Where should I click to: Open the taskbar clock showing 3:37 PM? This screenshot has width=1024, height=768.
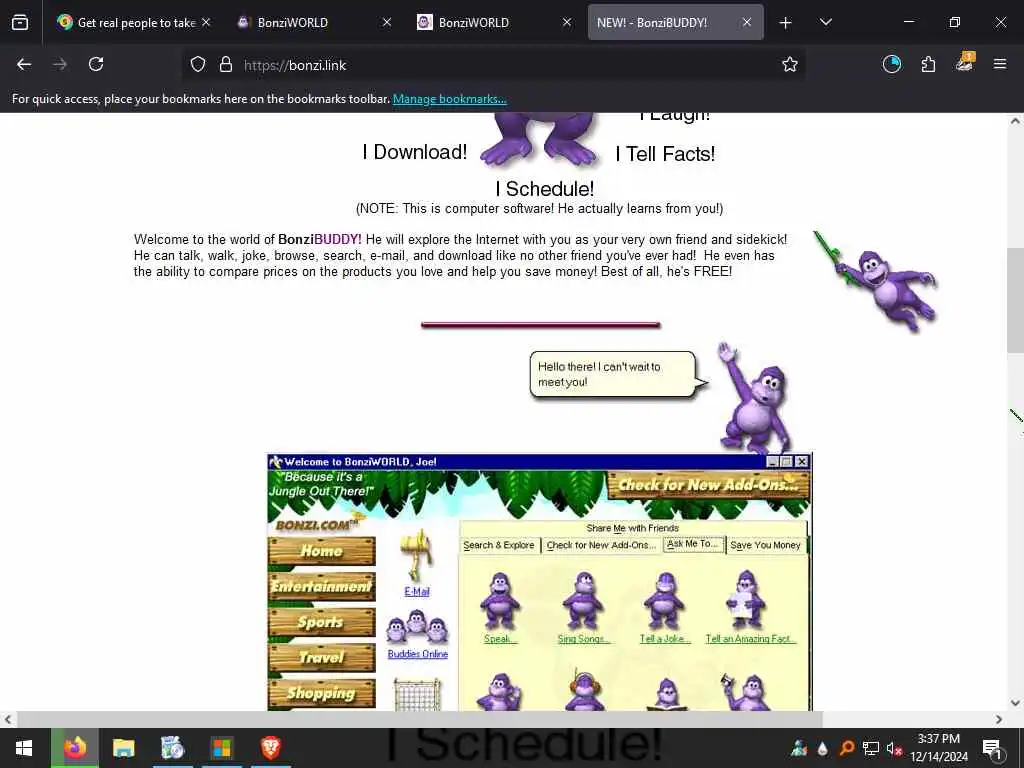(938, 748)
